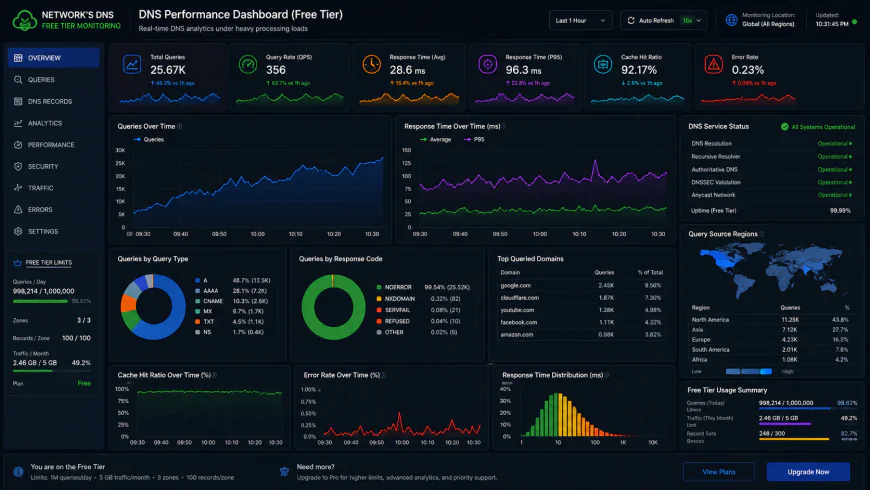Click the info icon next to You are on the Free Tier
The image size is (870, 490).
click(x=18, y=472)
